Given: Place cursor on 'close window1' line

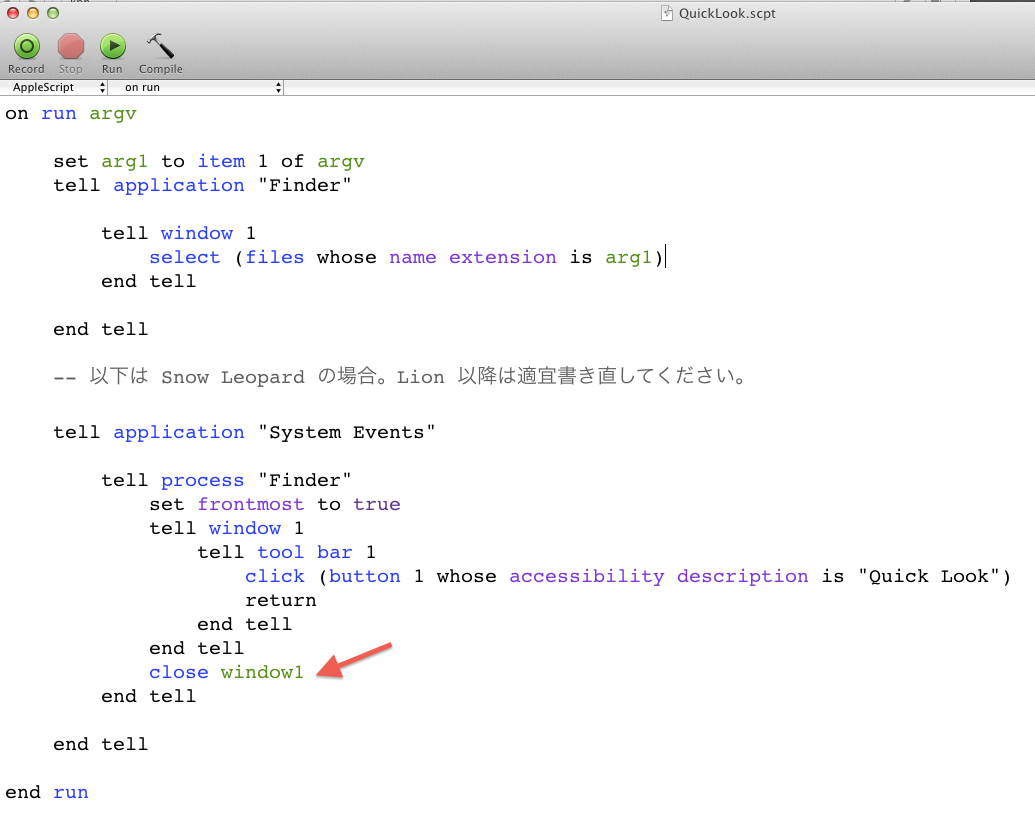Looking at the screenshot, I should click(x=226, y=673).
